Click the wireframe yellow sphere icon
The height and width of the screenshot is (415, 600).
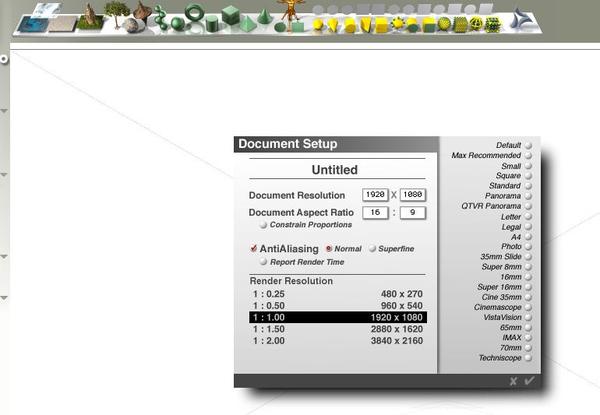pos(476,24)
